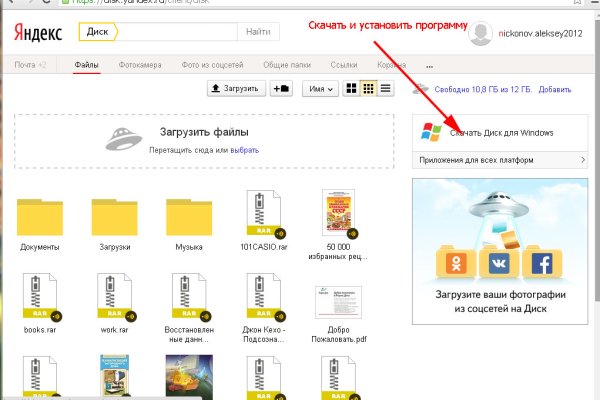Open the Загрузки folder
This screenshot has height=400, width=600.
115,217
